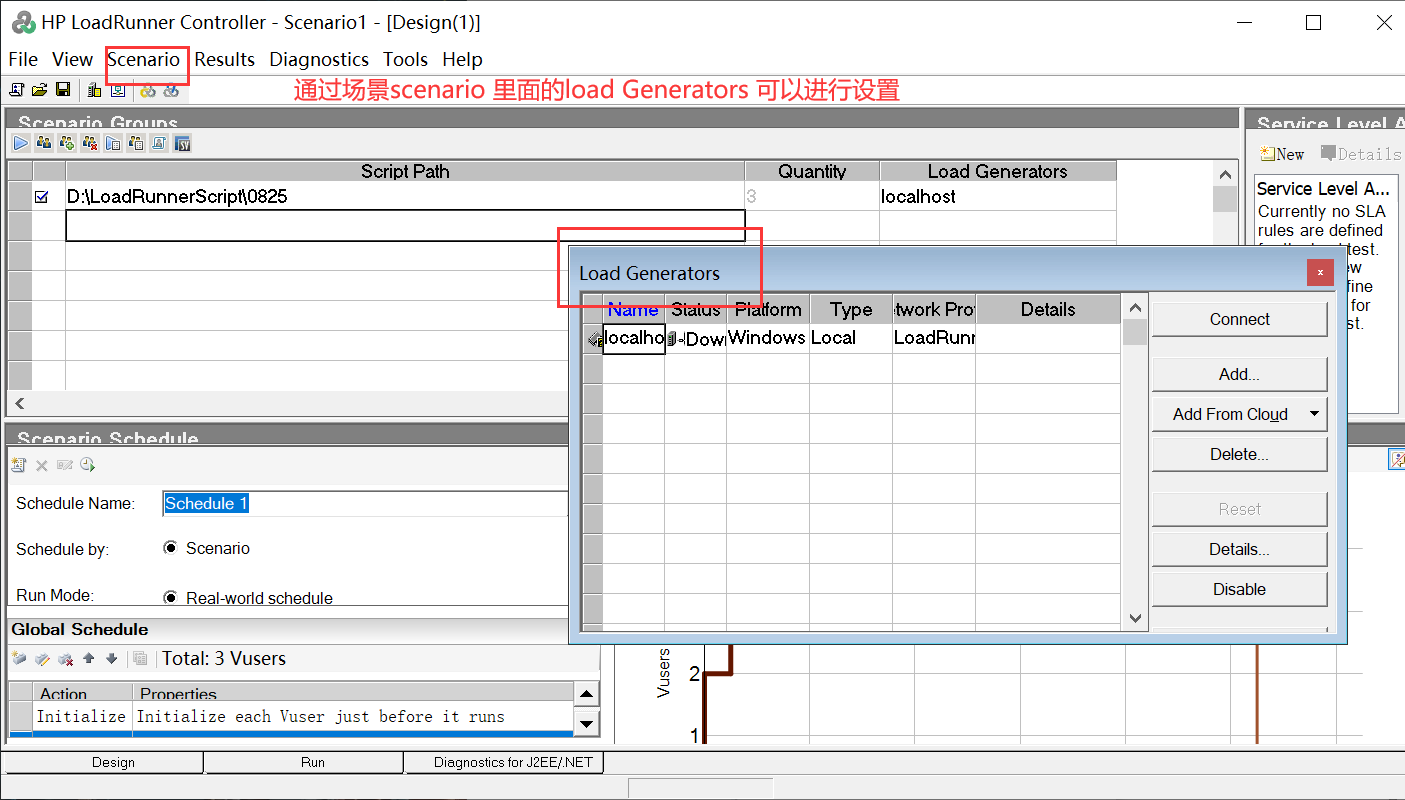The image size is (1405, 800).
Task: Click the Details column header in Load Generators
Action: coord(1048,309)
